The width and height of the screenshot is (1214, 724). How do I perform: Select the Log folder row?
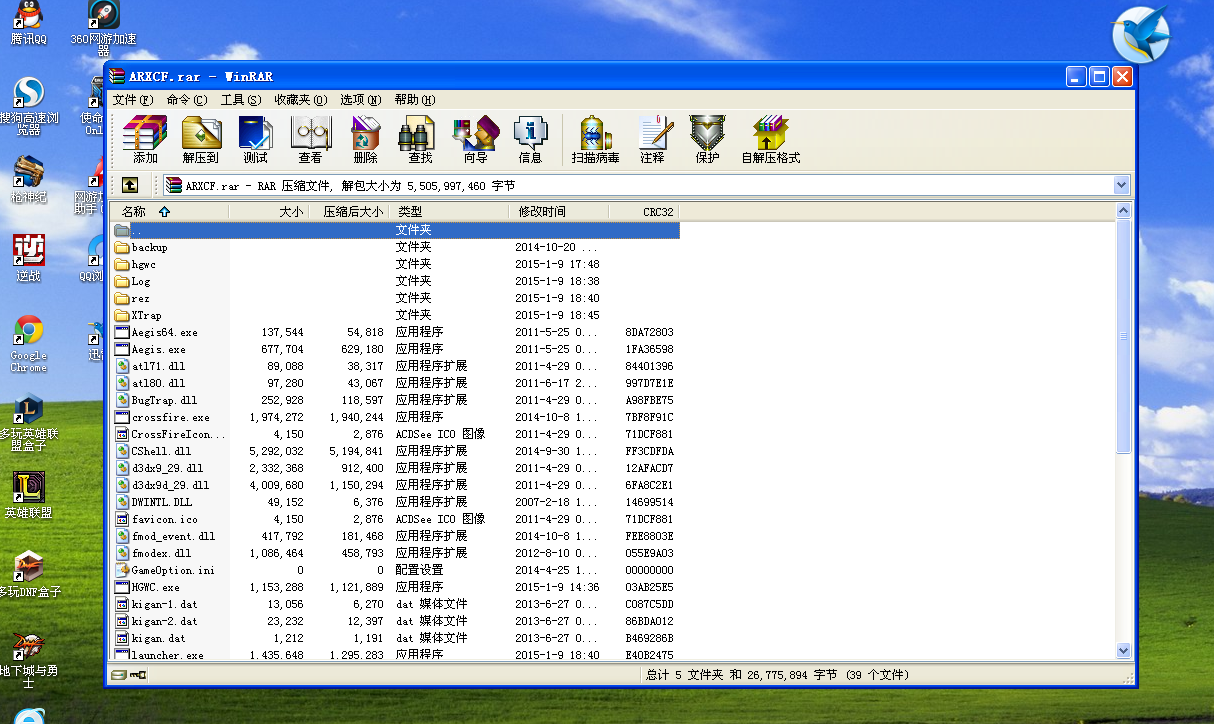(395, 281)
